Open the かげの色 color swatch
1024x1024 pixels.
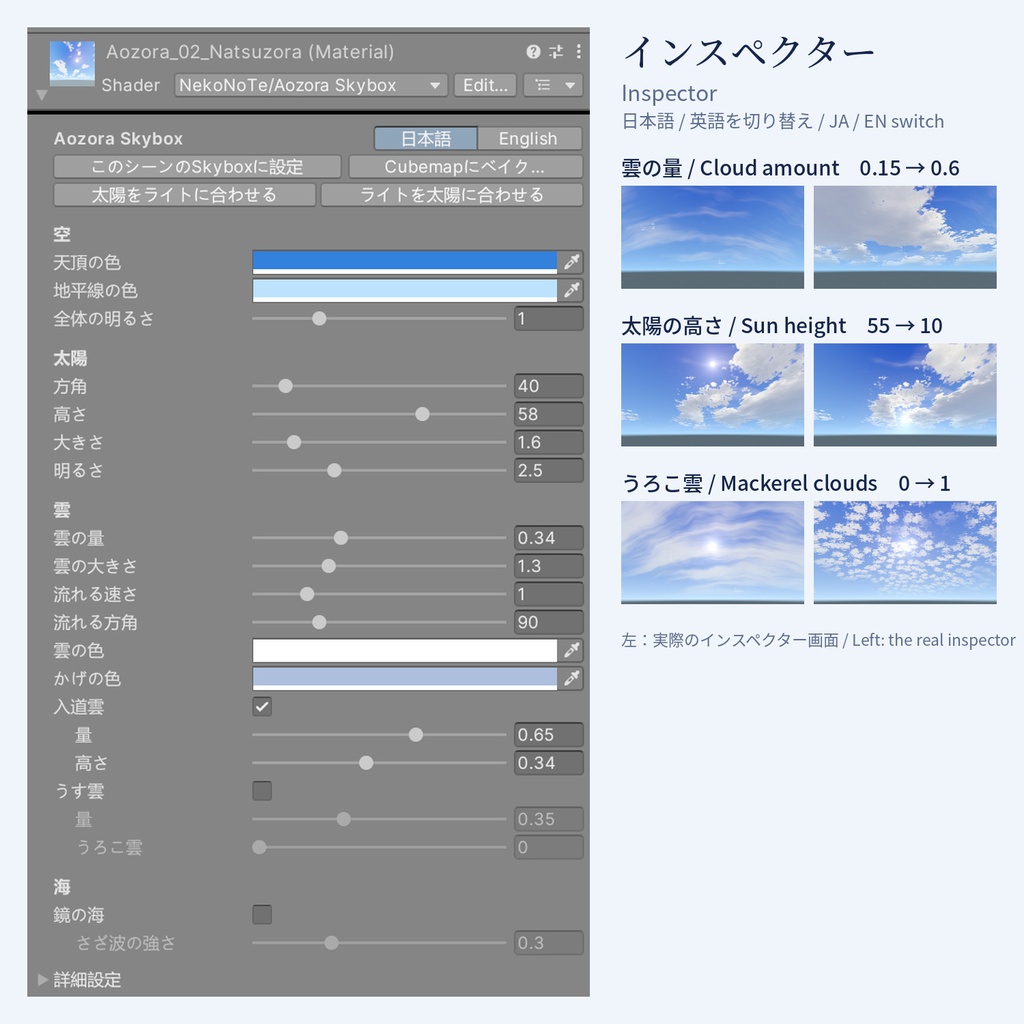[x=405, y=679]
